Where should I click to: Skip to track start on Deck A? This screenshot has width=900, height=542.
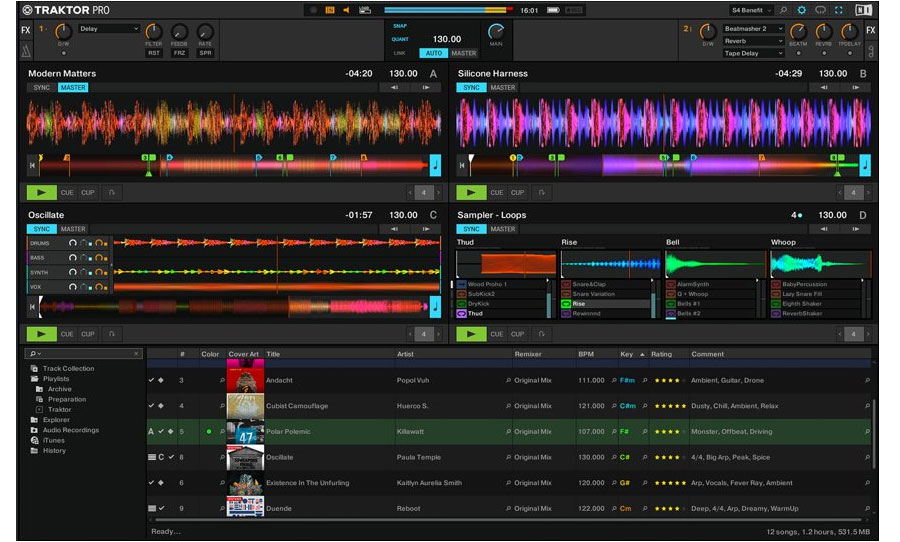click(32, 165)
